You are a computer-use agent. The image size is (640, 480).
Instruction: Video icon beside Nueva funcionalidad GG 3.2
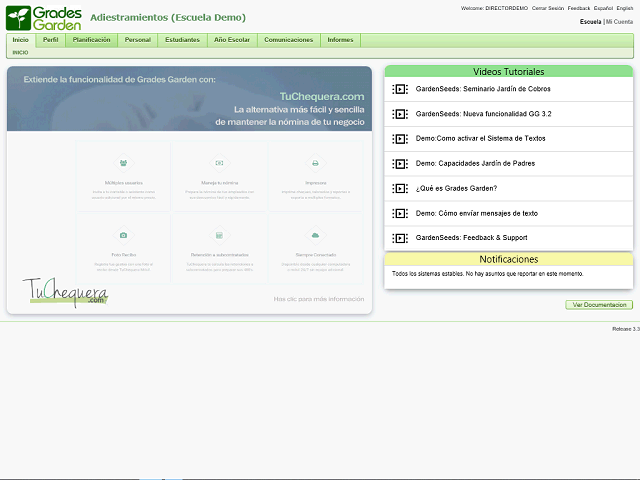tap(400, 114)
